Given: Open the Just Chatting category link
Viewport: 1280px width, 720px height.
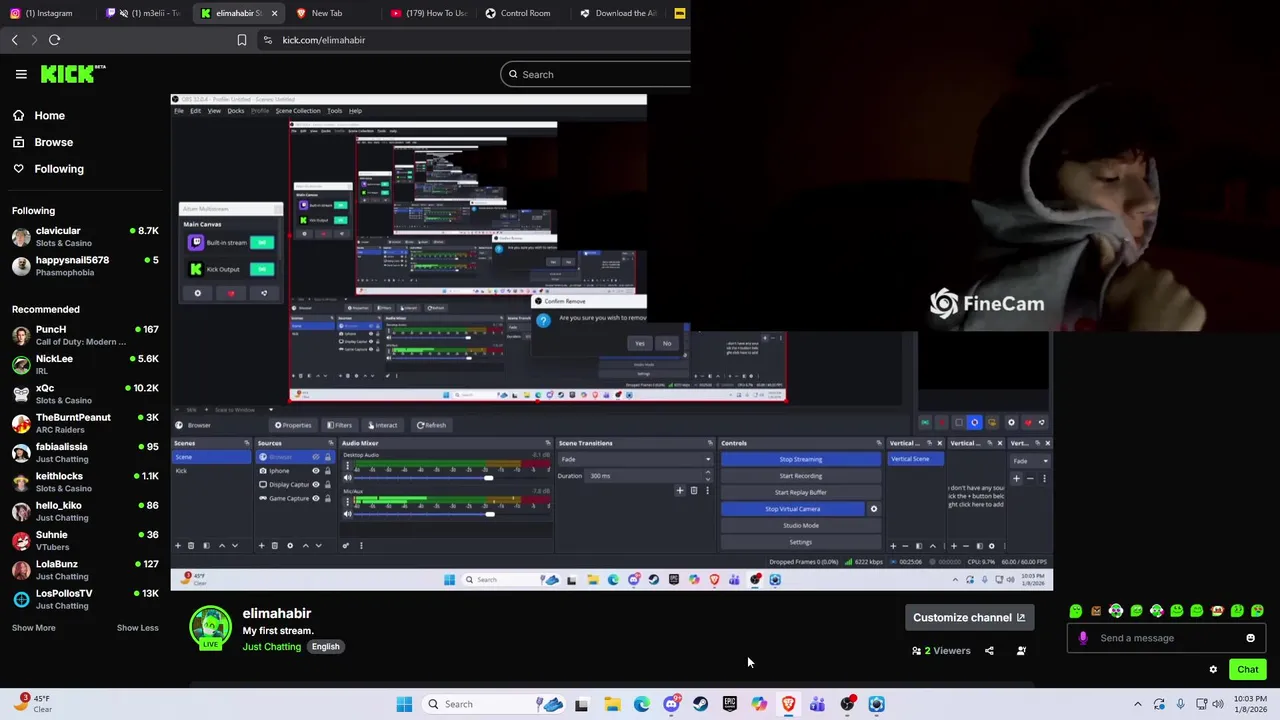Looking at the screenshot, I should pos(271,647).
